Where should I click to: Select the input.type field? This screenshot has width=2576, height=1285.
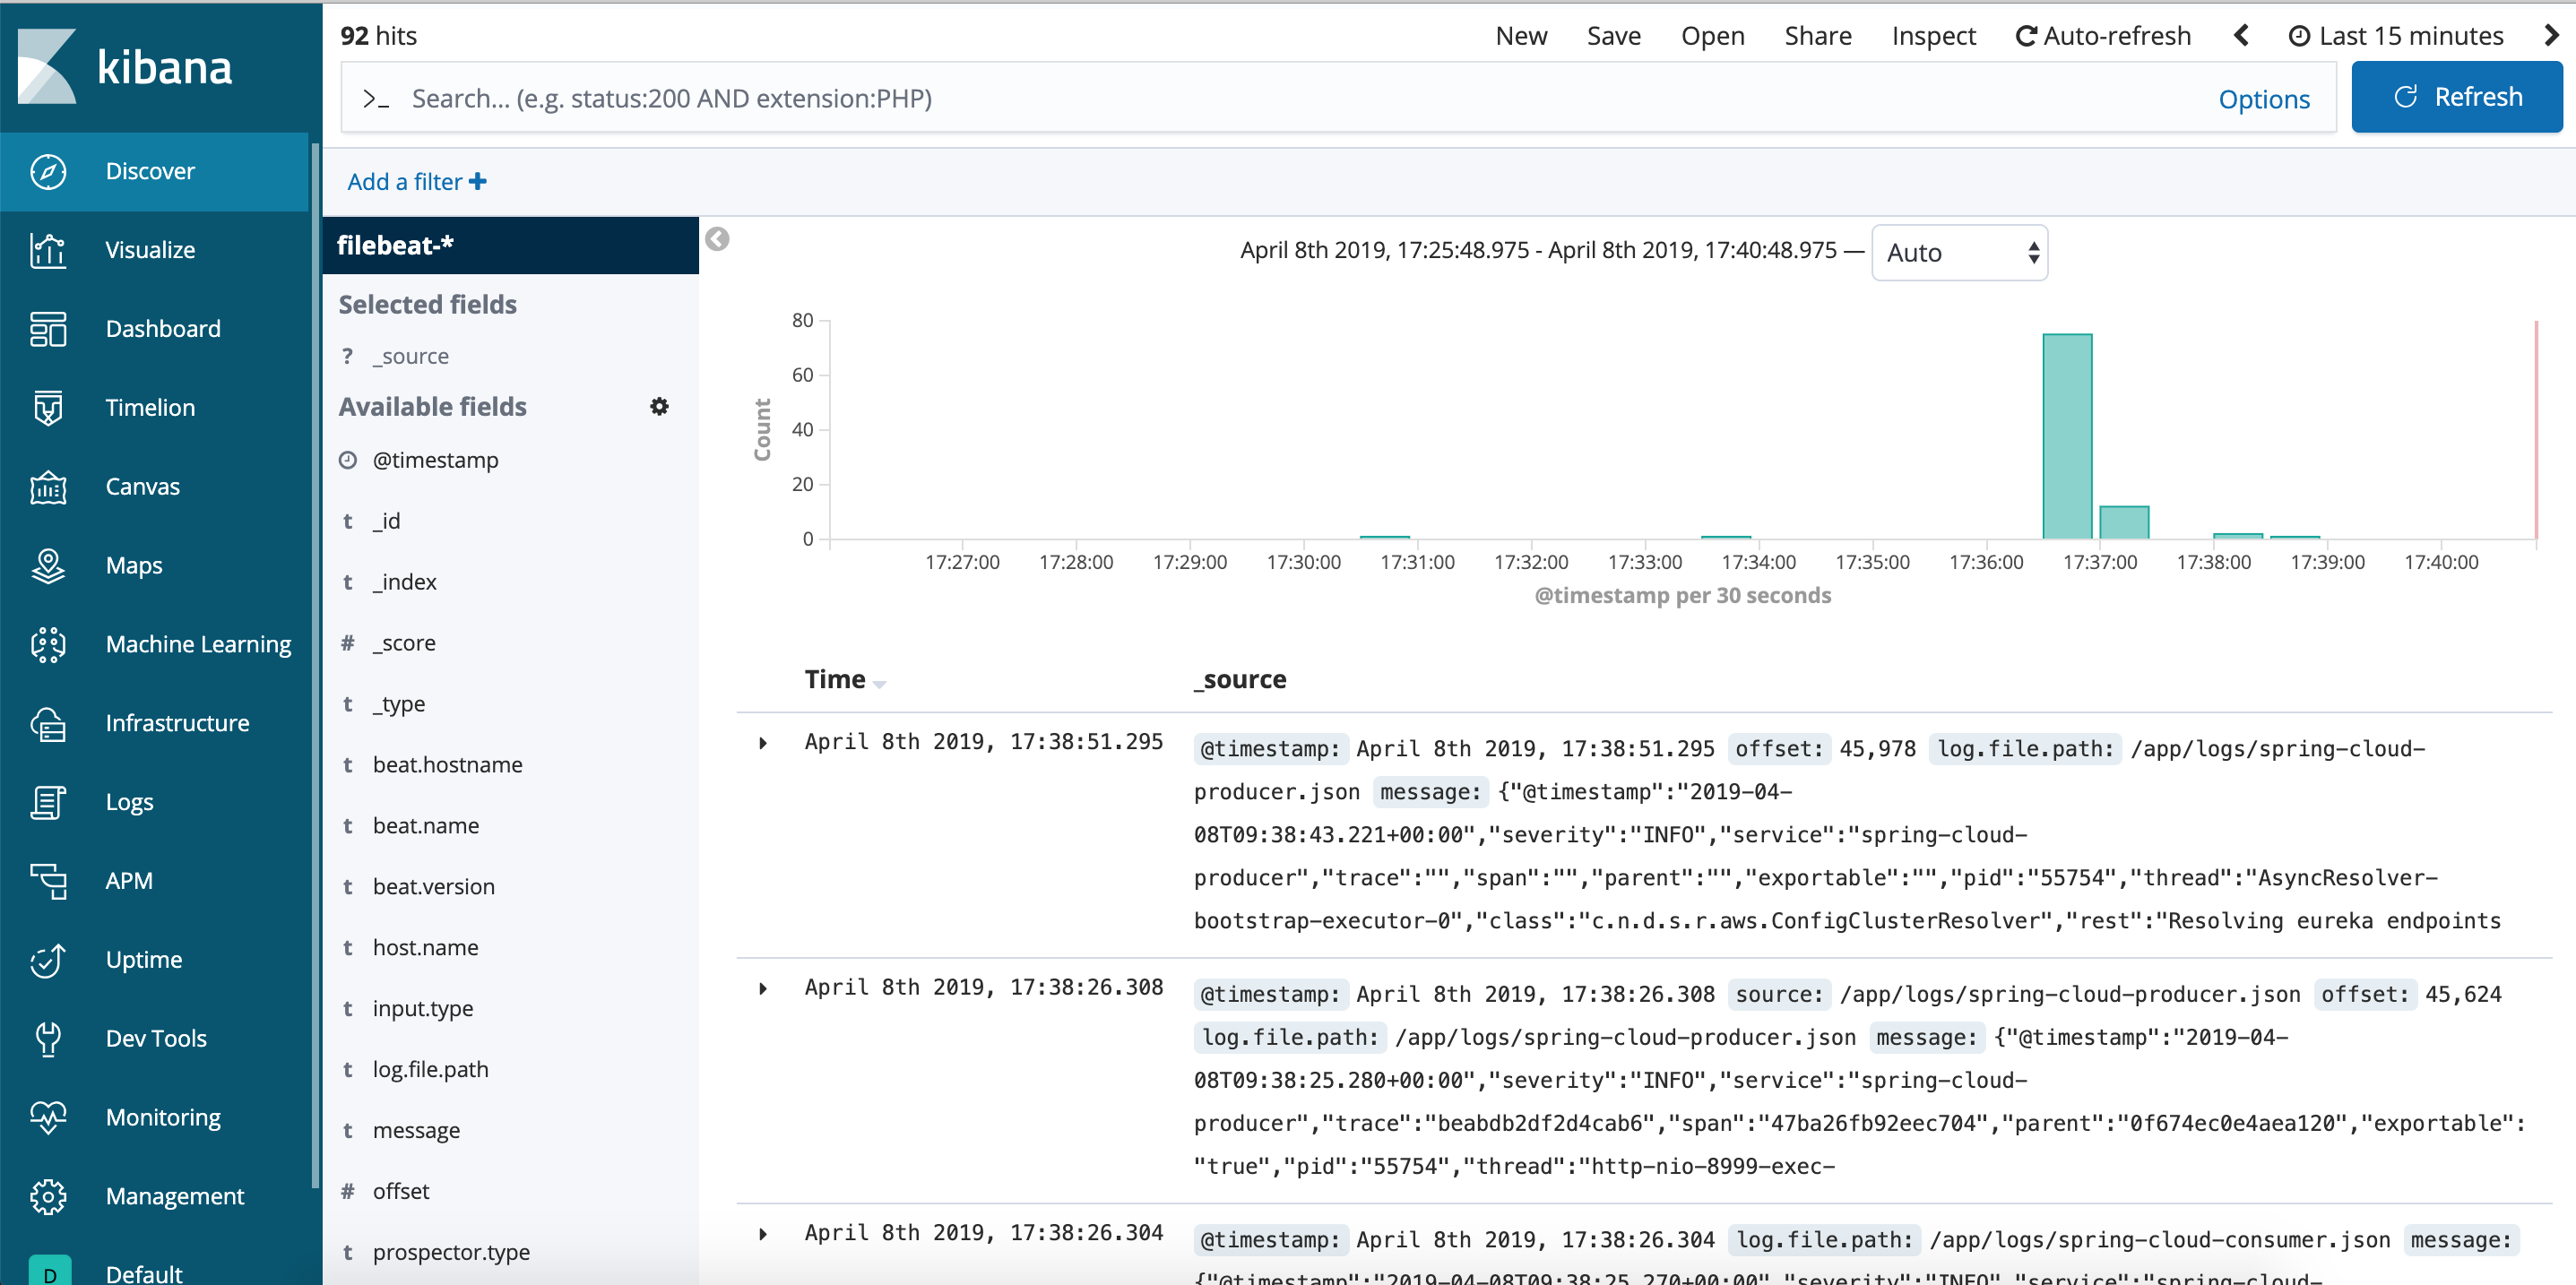[422, 1009]
